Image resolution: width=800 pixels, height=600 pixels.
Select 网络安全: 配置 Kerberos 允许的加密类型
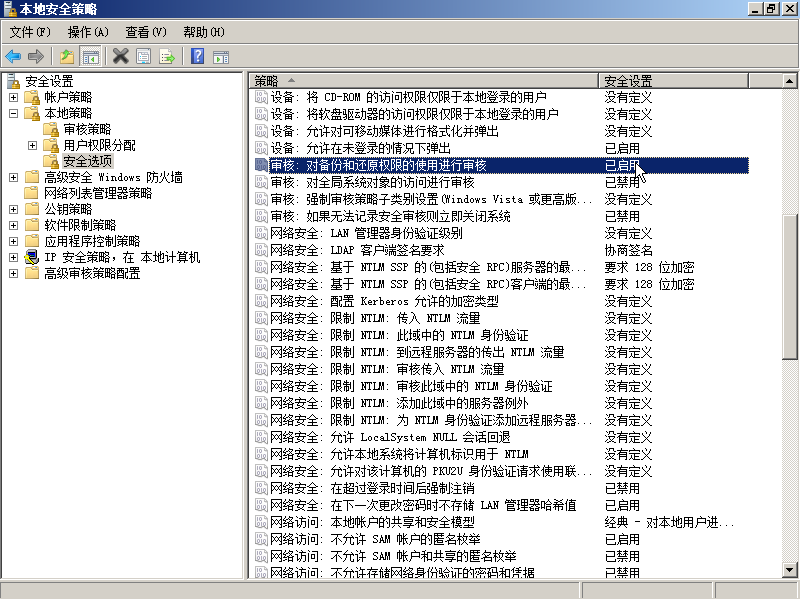384,301
